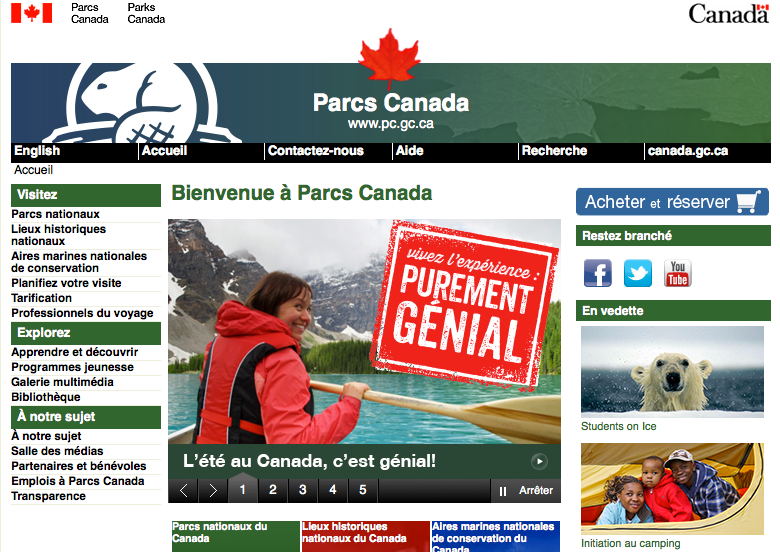Jump to slide 3 in the carousel
780x552 pixels.
pyautogui.click(x=302, y=490)
